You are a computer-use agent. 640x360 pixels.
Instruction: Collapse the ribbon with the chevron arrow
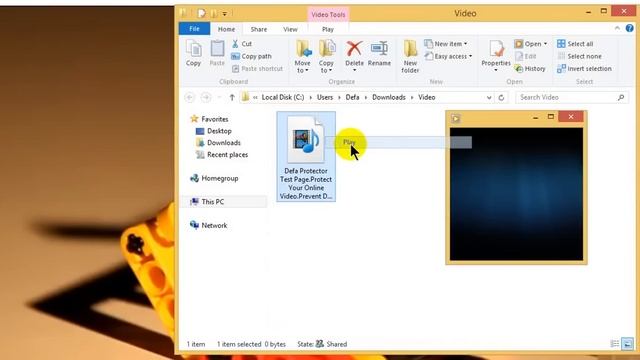pos(617,28)
